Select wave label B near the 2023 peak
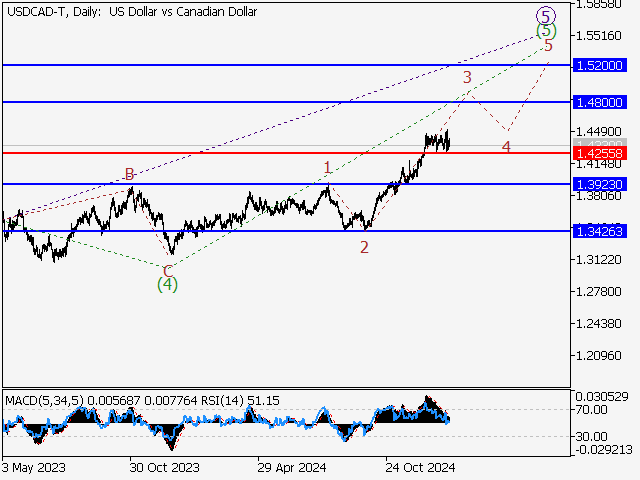Screen dimensions: 640x480 [129, 175]
